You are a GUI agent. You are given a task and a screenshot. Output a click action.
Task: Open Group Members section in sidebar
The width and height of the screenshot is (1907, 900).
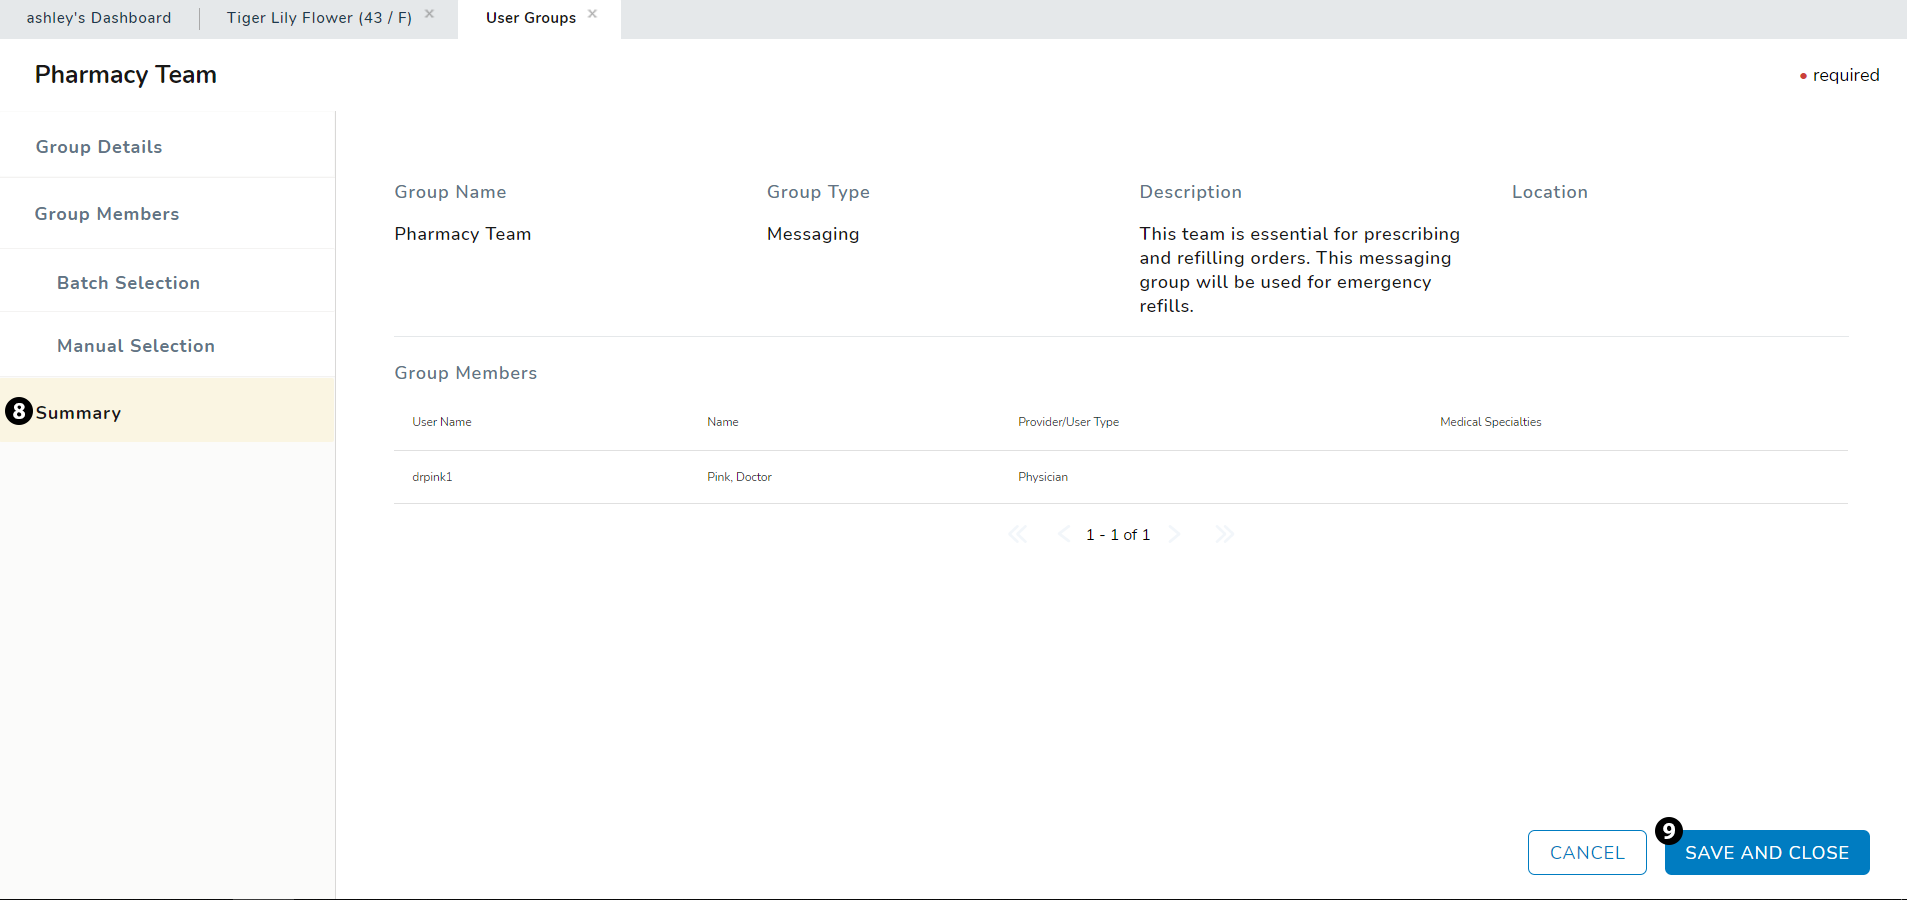[107, 214]
